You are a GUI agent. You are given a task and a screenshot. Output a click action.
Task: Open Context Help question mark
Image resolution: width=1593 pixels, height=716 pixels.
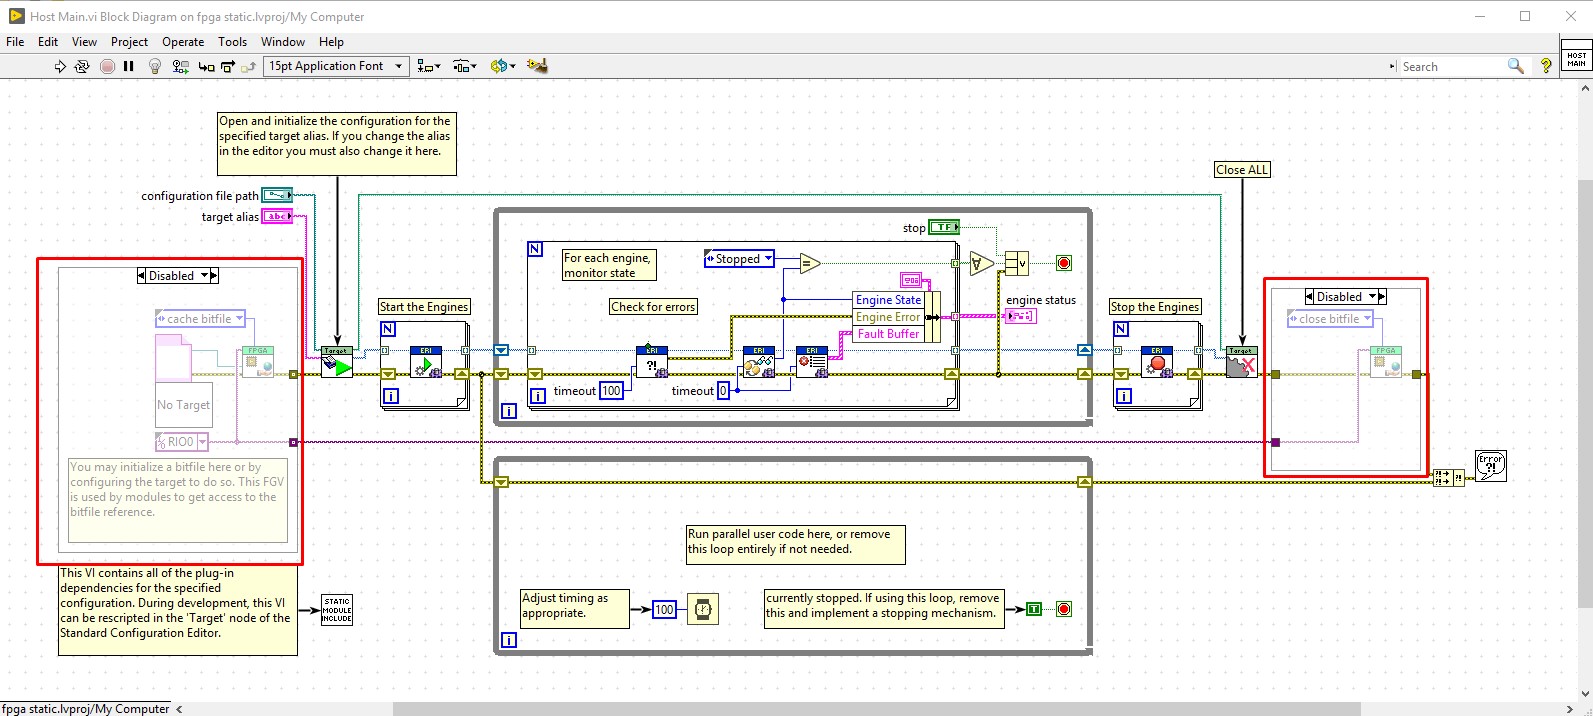pos(1546,66)
